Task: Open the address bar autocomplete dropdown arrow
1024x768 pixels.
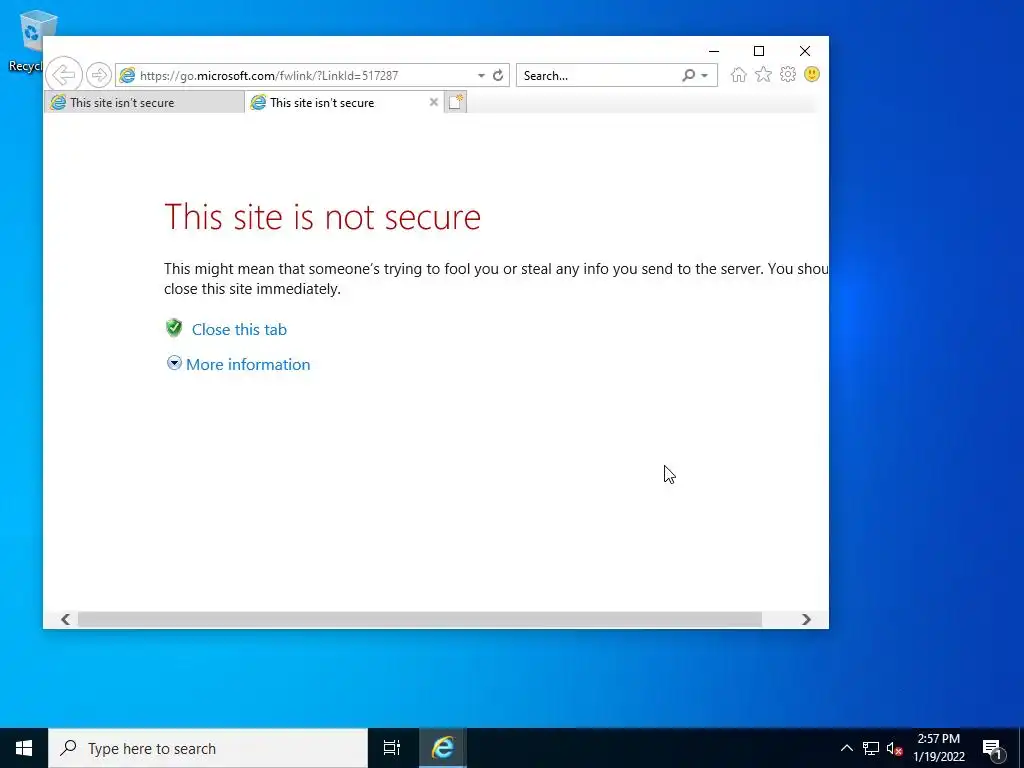Action: (481, 76)
